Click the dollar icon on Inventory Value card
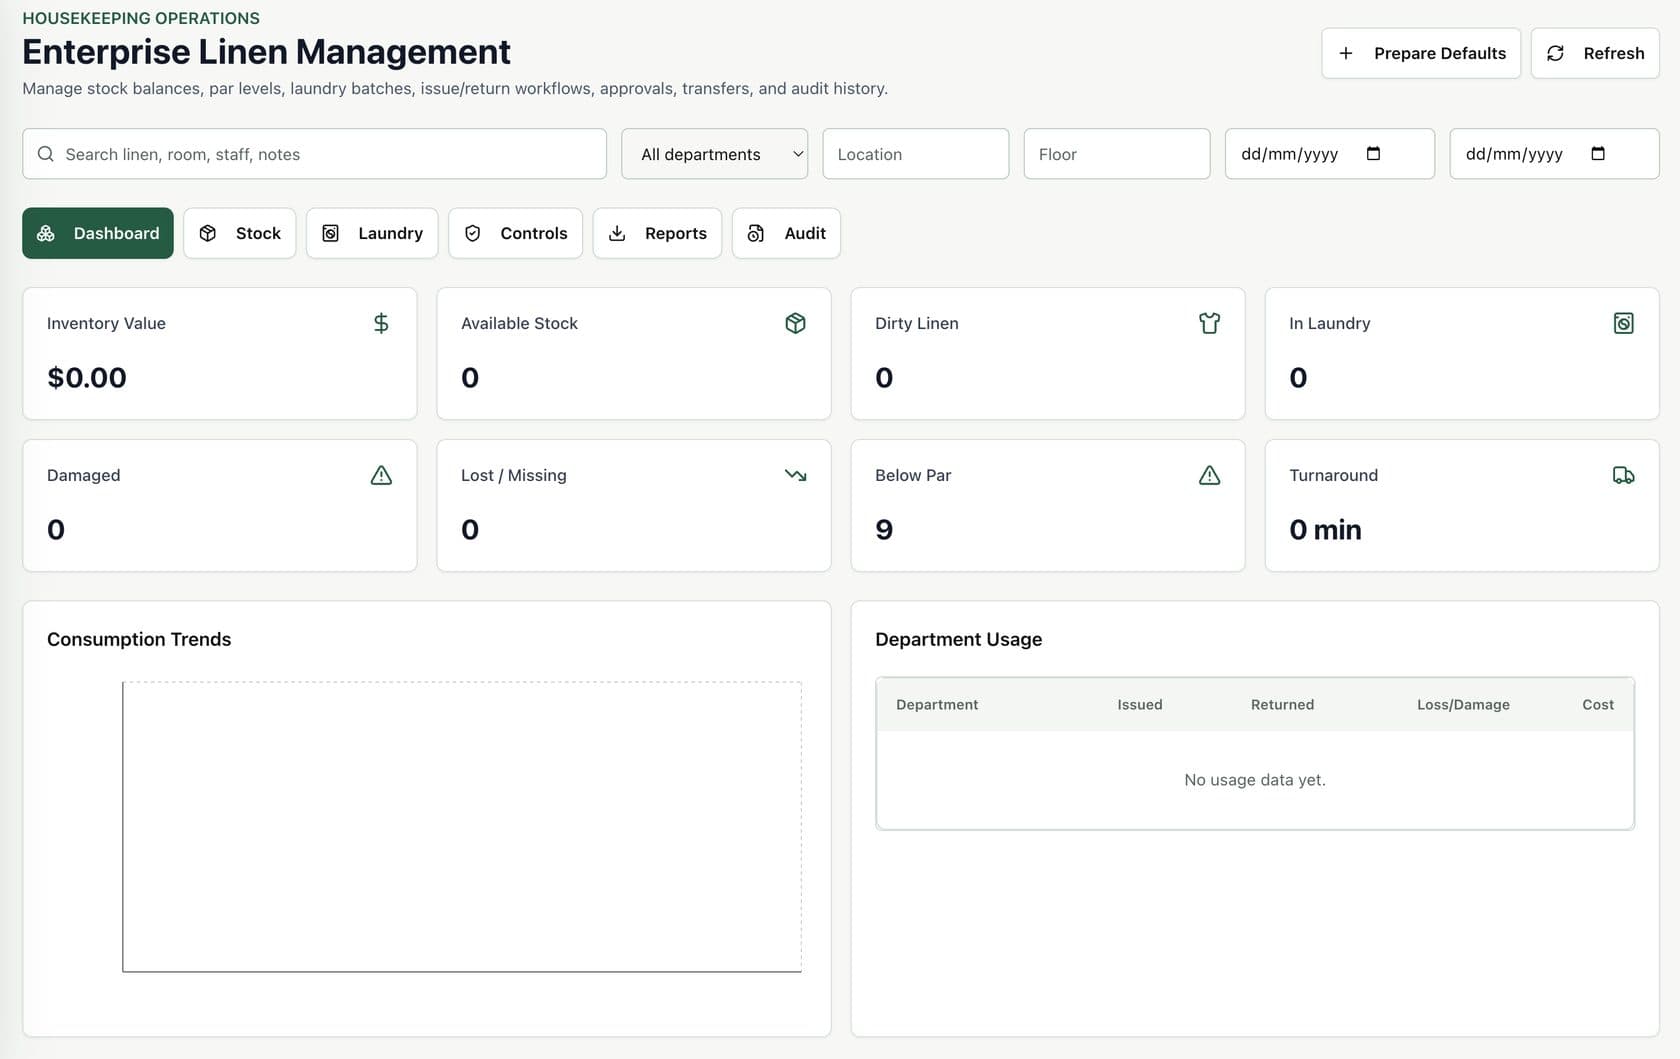The width and height of the screenshot is (1680, 1059). coord(381,323)
